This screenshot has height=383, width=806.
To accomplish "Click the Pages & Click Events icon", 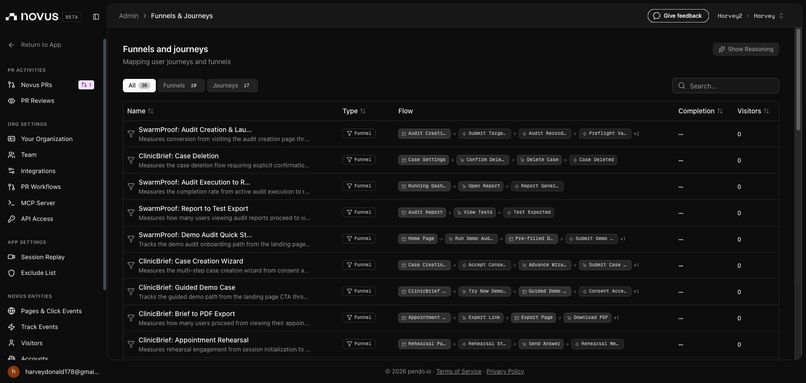I will click(11, 311).
